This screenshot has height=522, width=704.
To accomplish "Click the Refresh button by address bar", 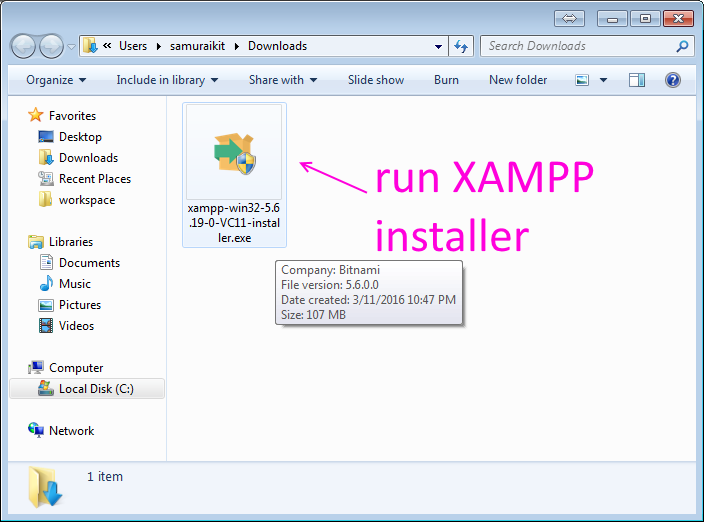I will coord(461,46).
